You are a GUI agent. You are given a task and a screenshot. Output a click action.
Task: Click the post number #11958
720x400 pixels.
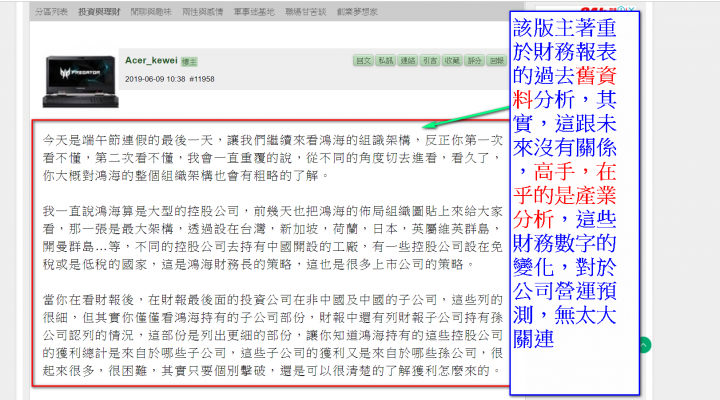click(x=202, y=79)
